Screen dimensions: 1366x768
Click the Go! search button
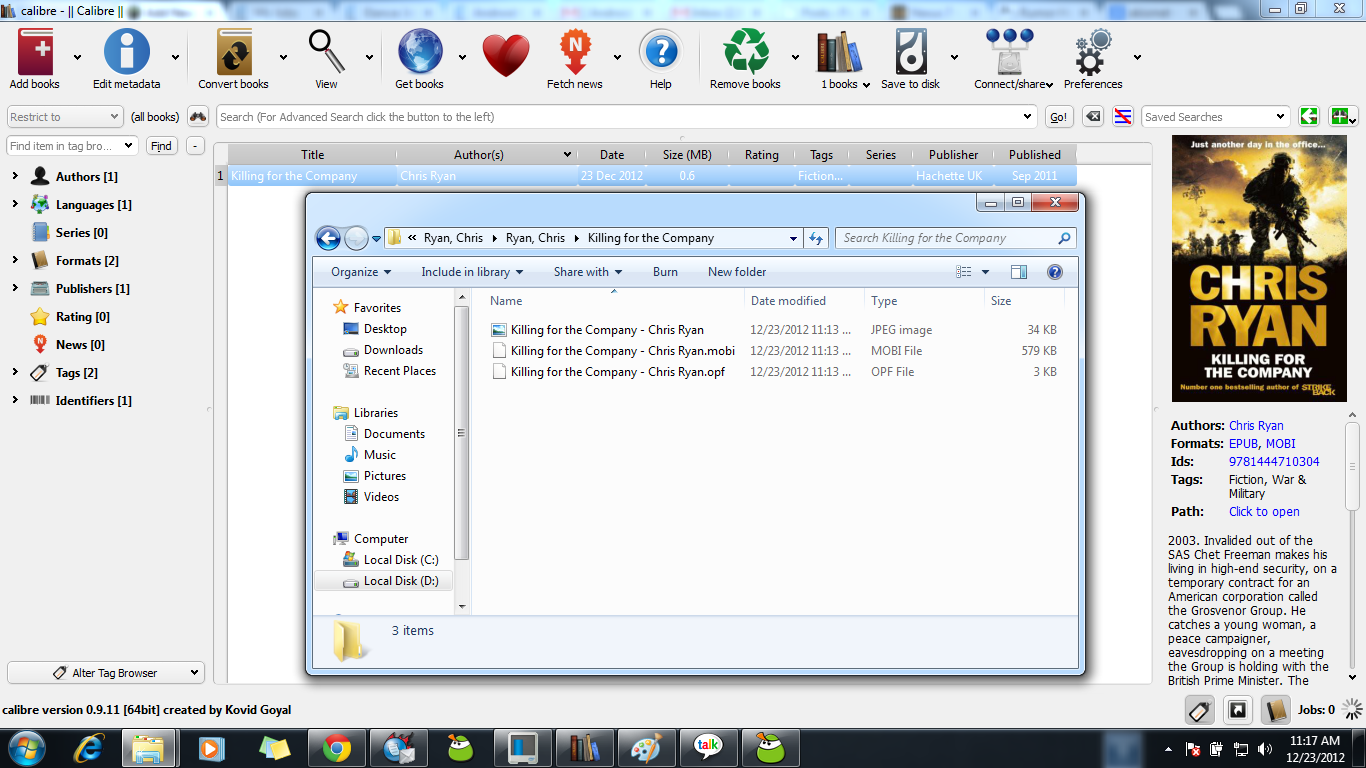(1058, 116)
